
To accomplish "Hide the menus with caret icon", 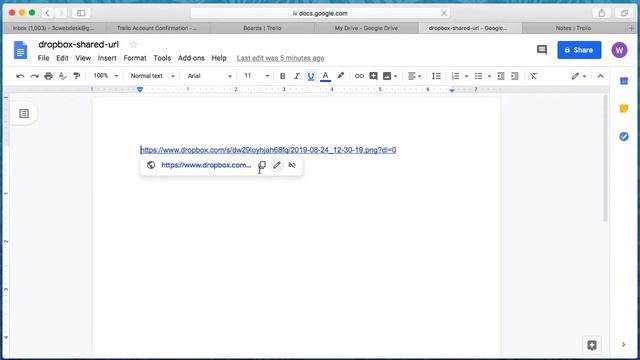I will 600,76.
